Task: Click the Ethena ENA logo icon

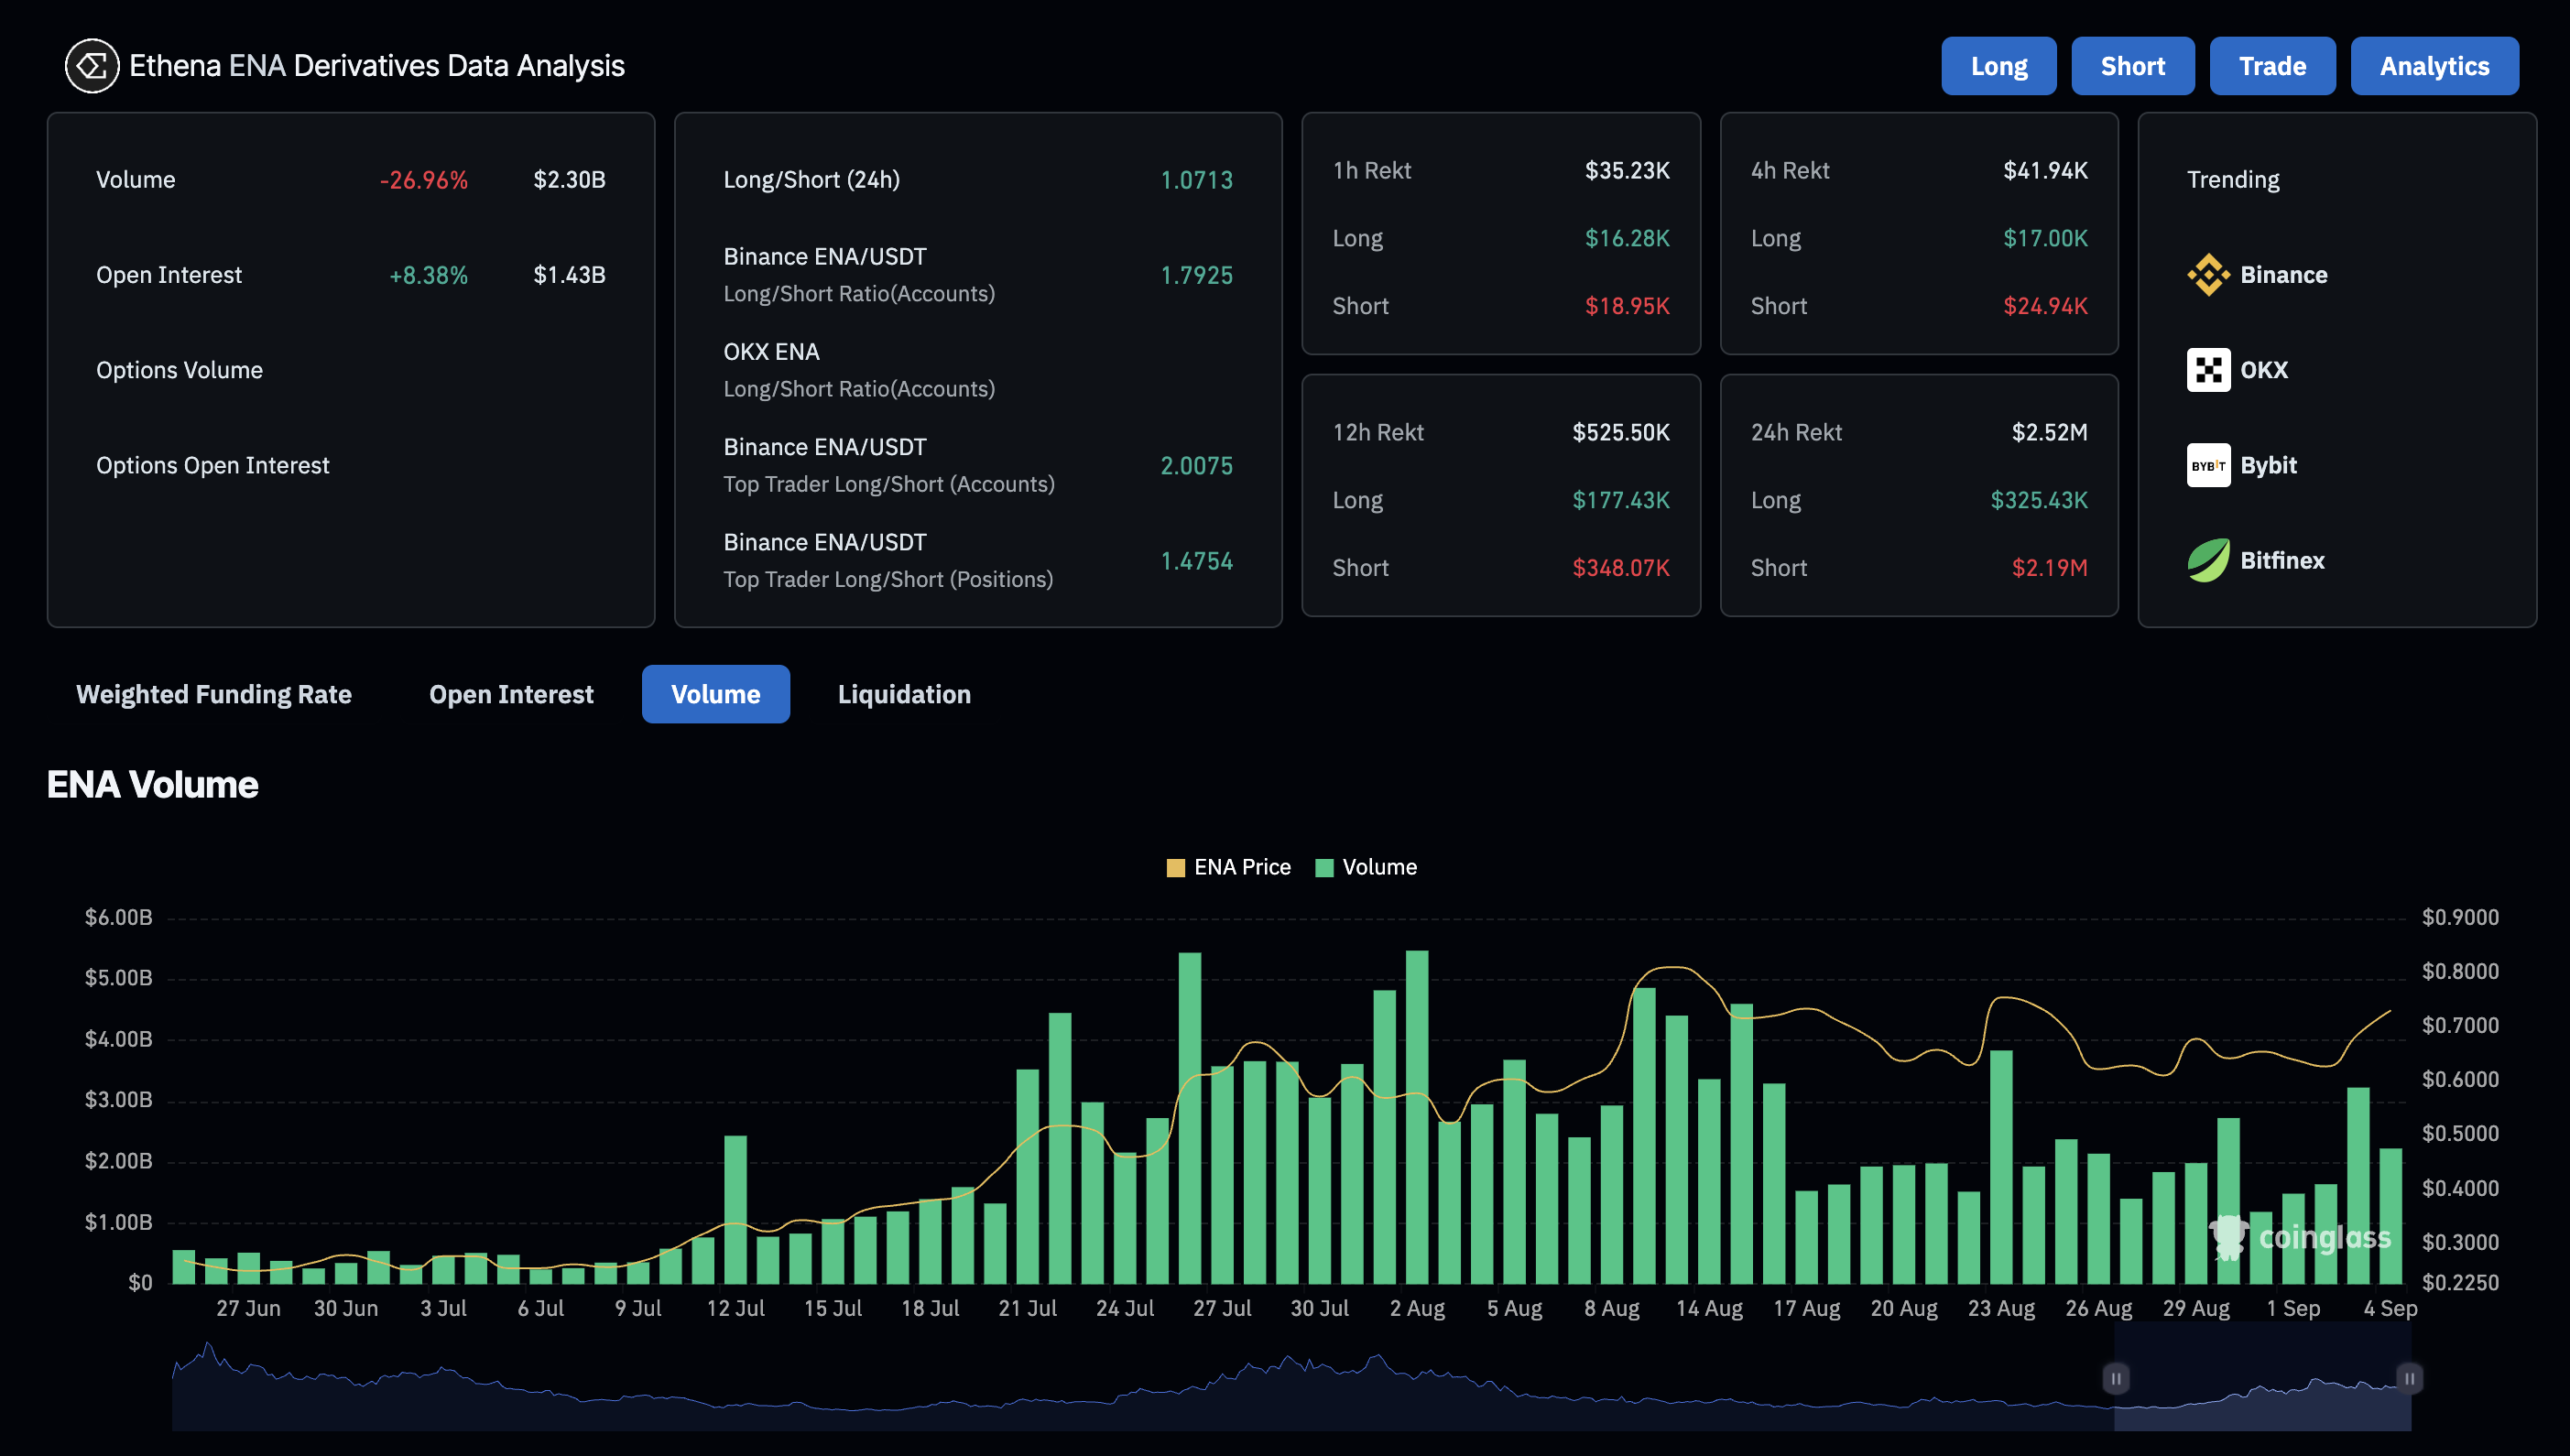Action: (x=91, y=66)
